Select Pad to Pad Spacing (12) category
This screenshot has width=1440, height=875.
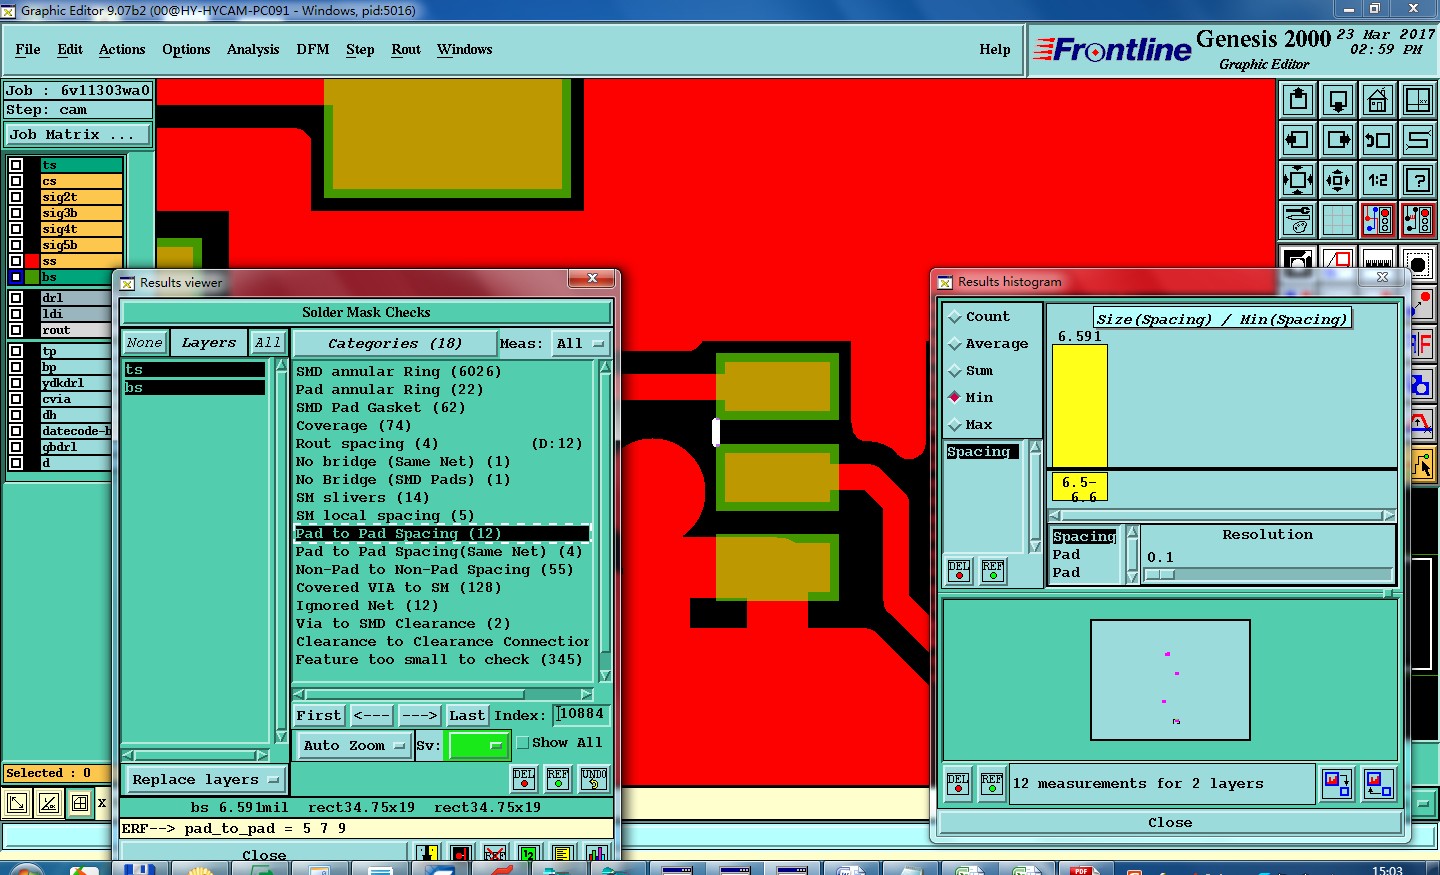pos(442,534)
